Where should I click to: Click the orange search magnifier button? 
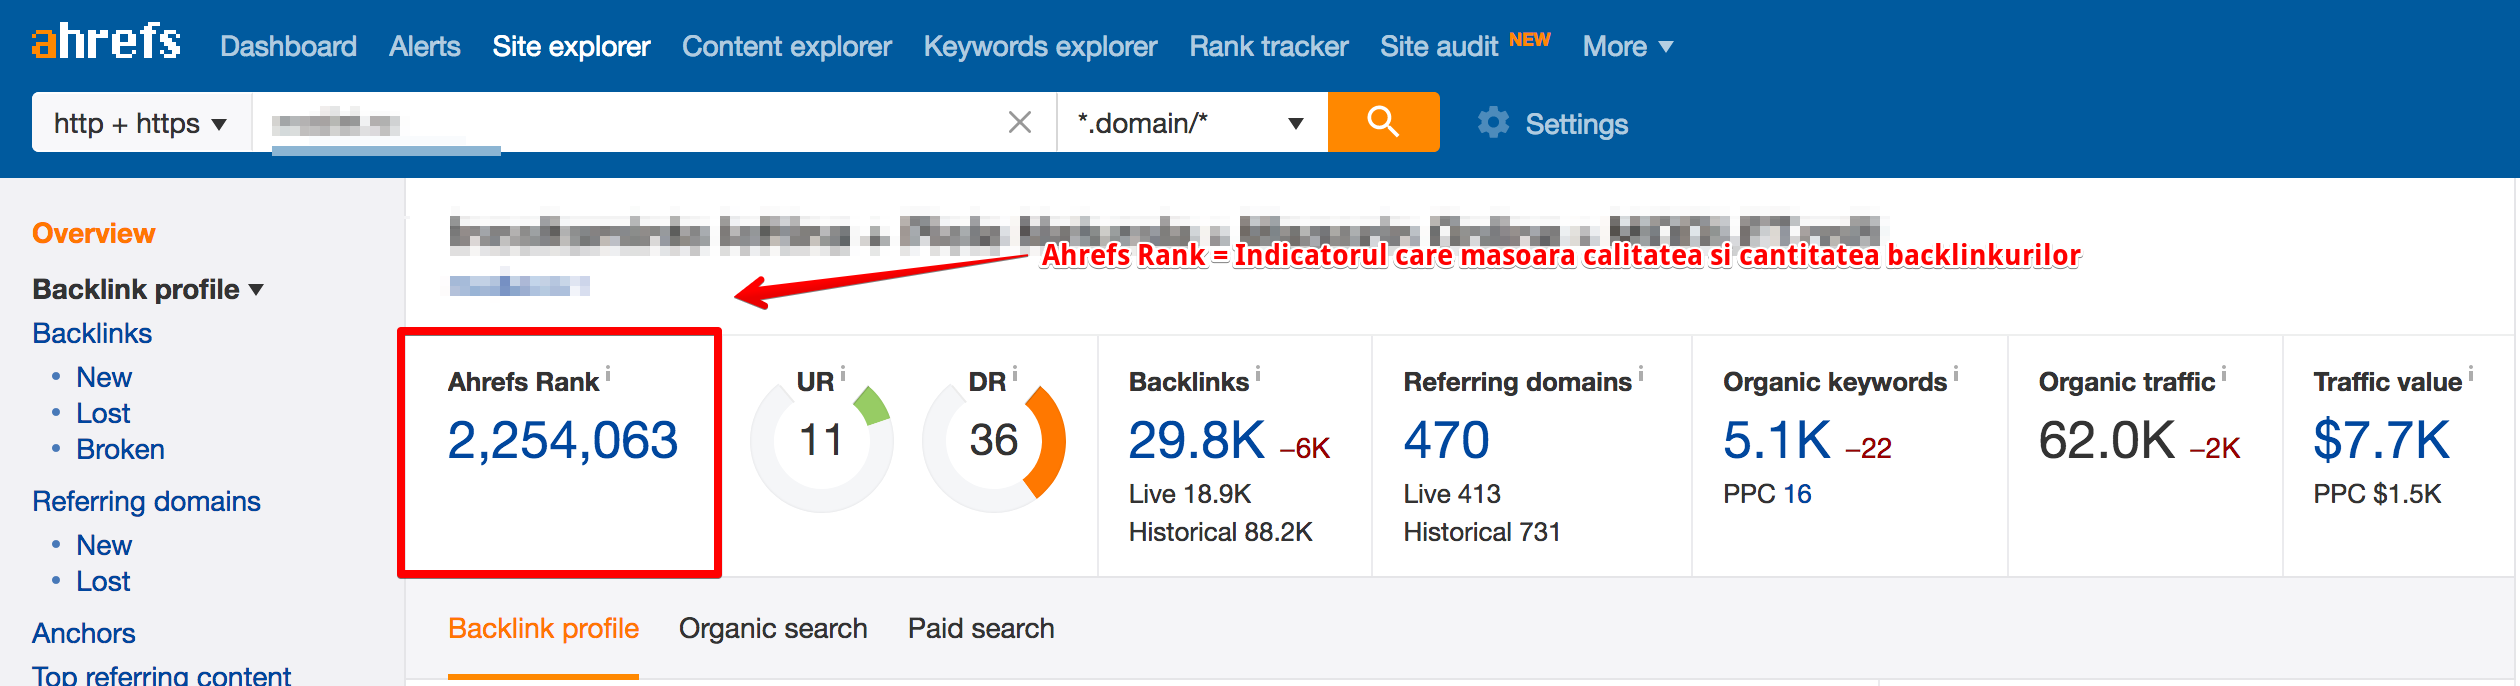(1383, 122)
